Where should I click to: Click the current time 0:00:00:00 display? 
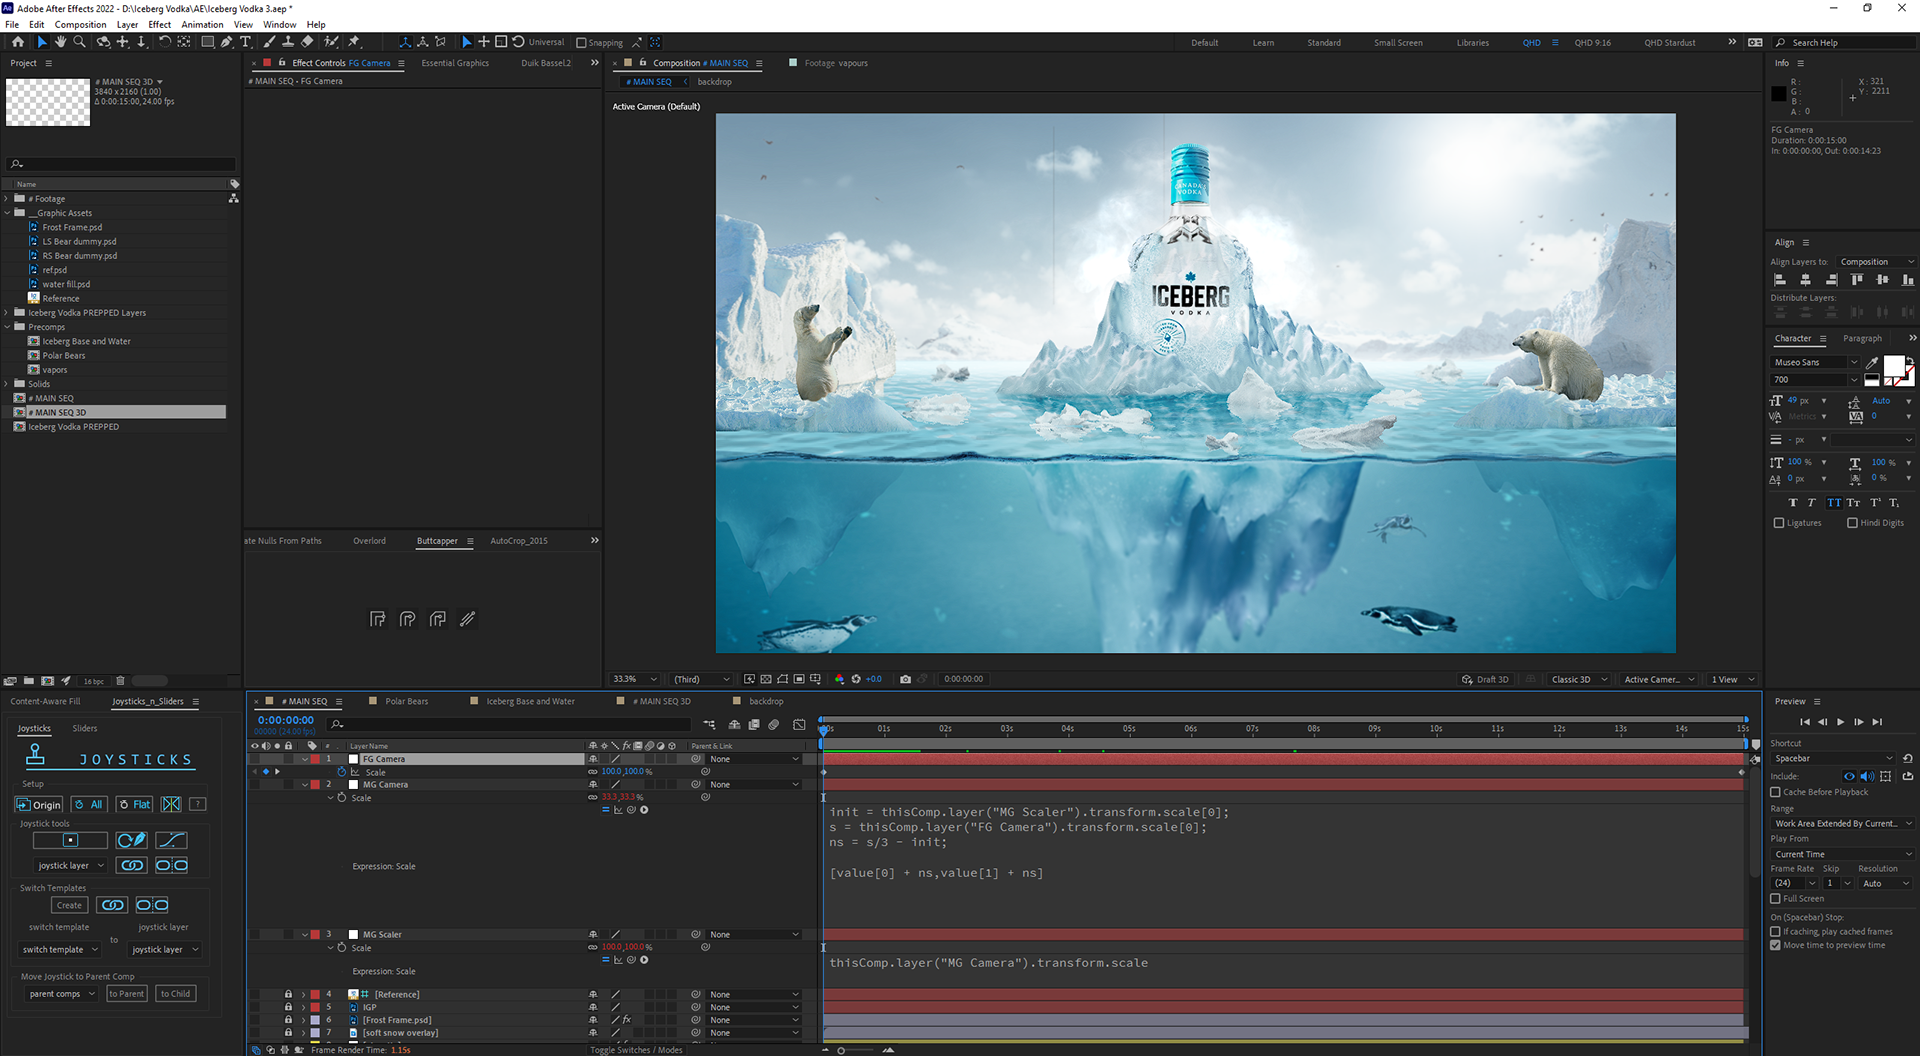click(x=286, y=720)
